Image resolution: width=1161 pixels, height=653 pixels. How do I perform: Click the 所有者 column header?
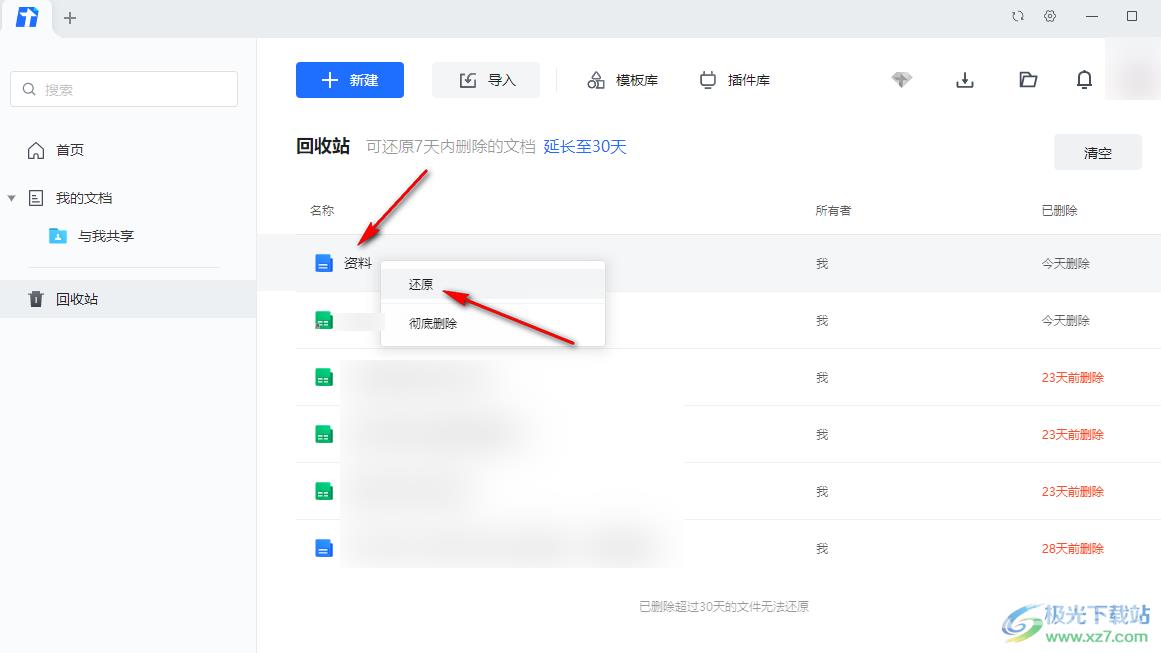point(833,211)
